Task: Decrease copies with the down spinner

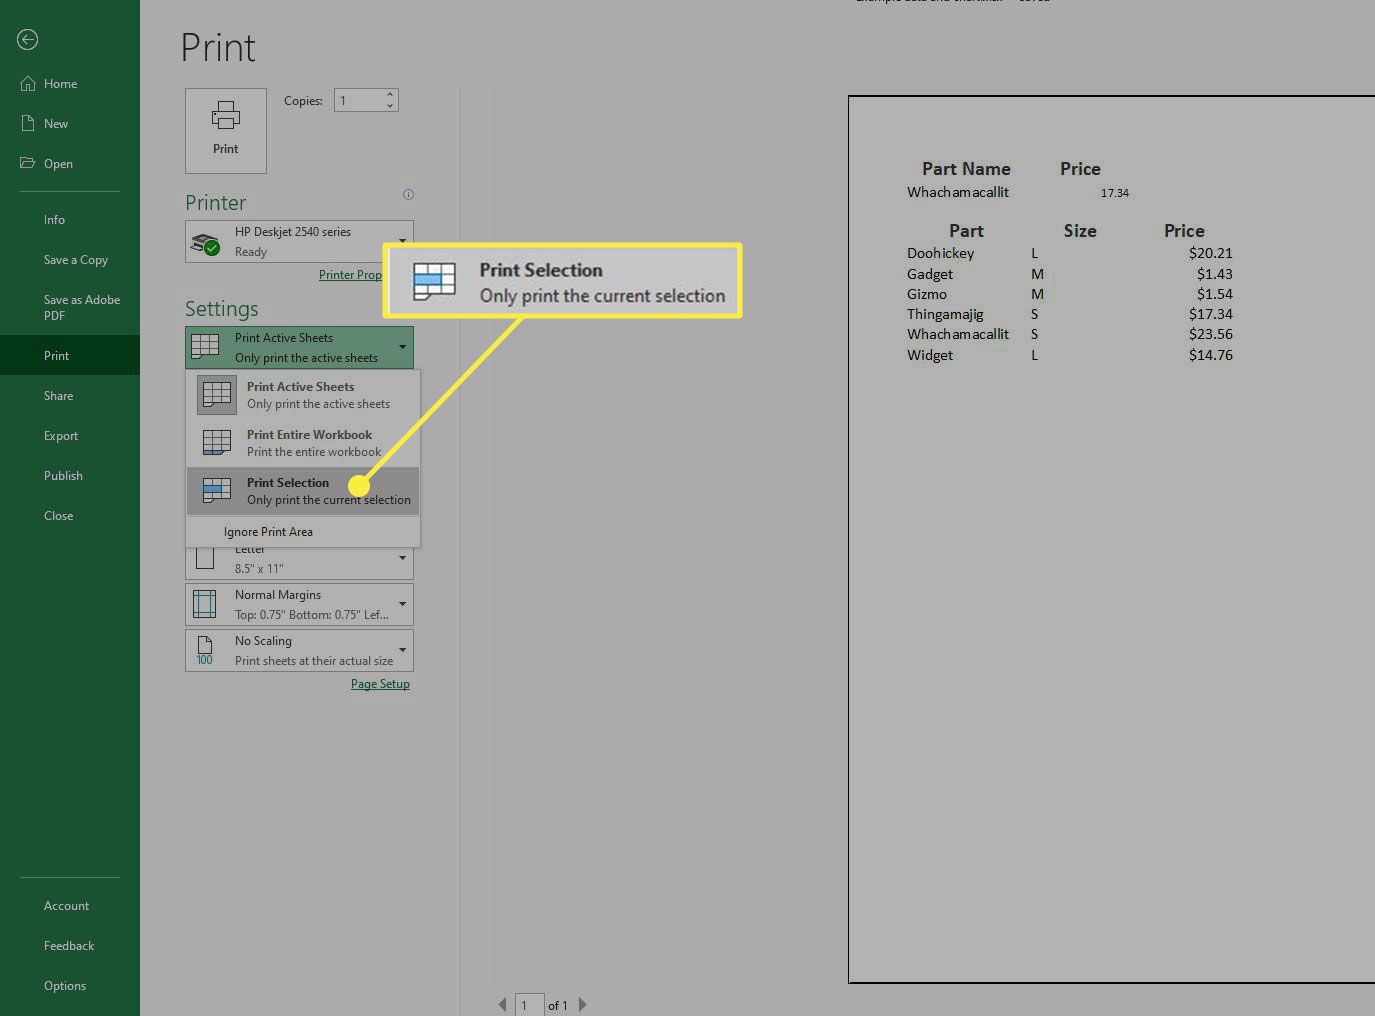Action: coord(390,106)
